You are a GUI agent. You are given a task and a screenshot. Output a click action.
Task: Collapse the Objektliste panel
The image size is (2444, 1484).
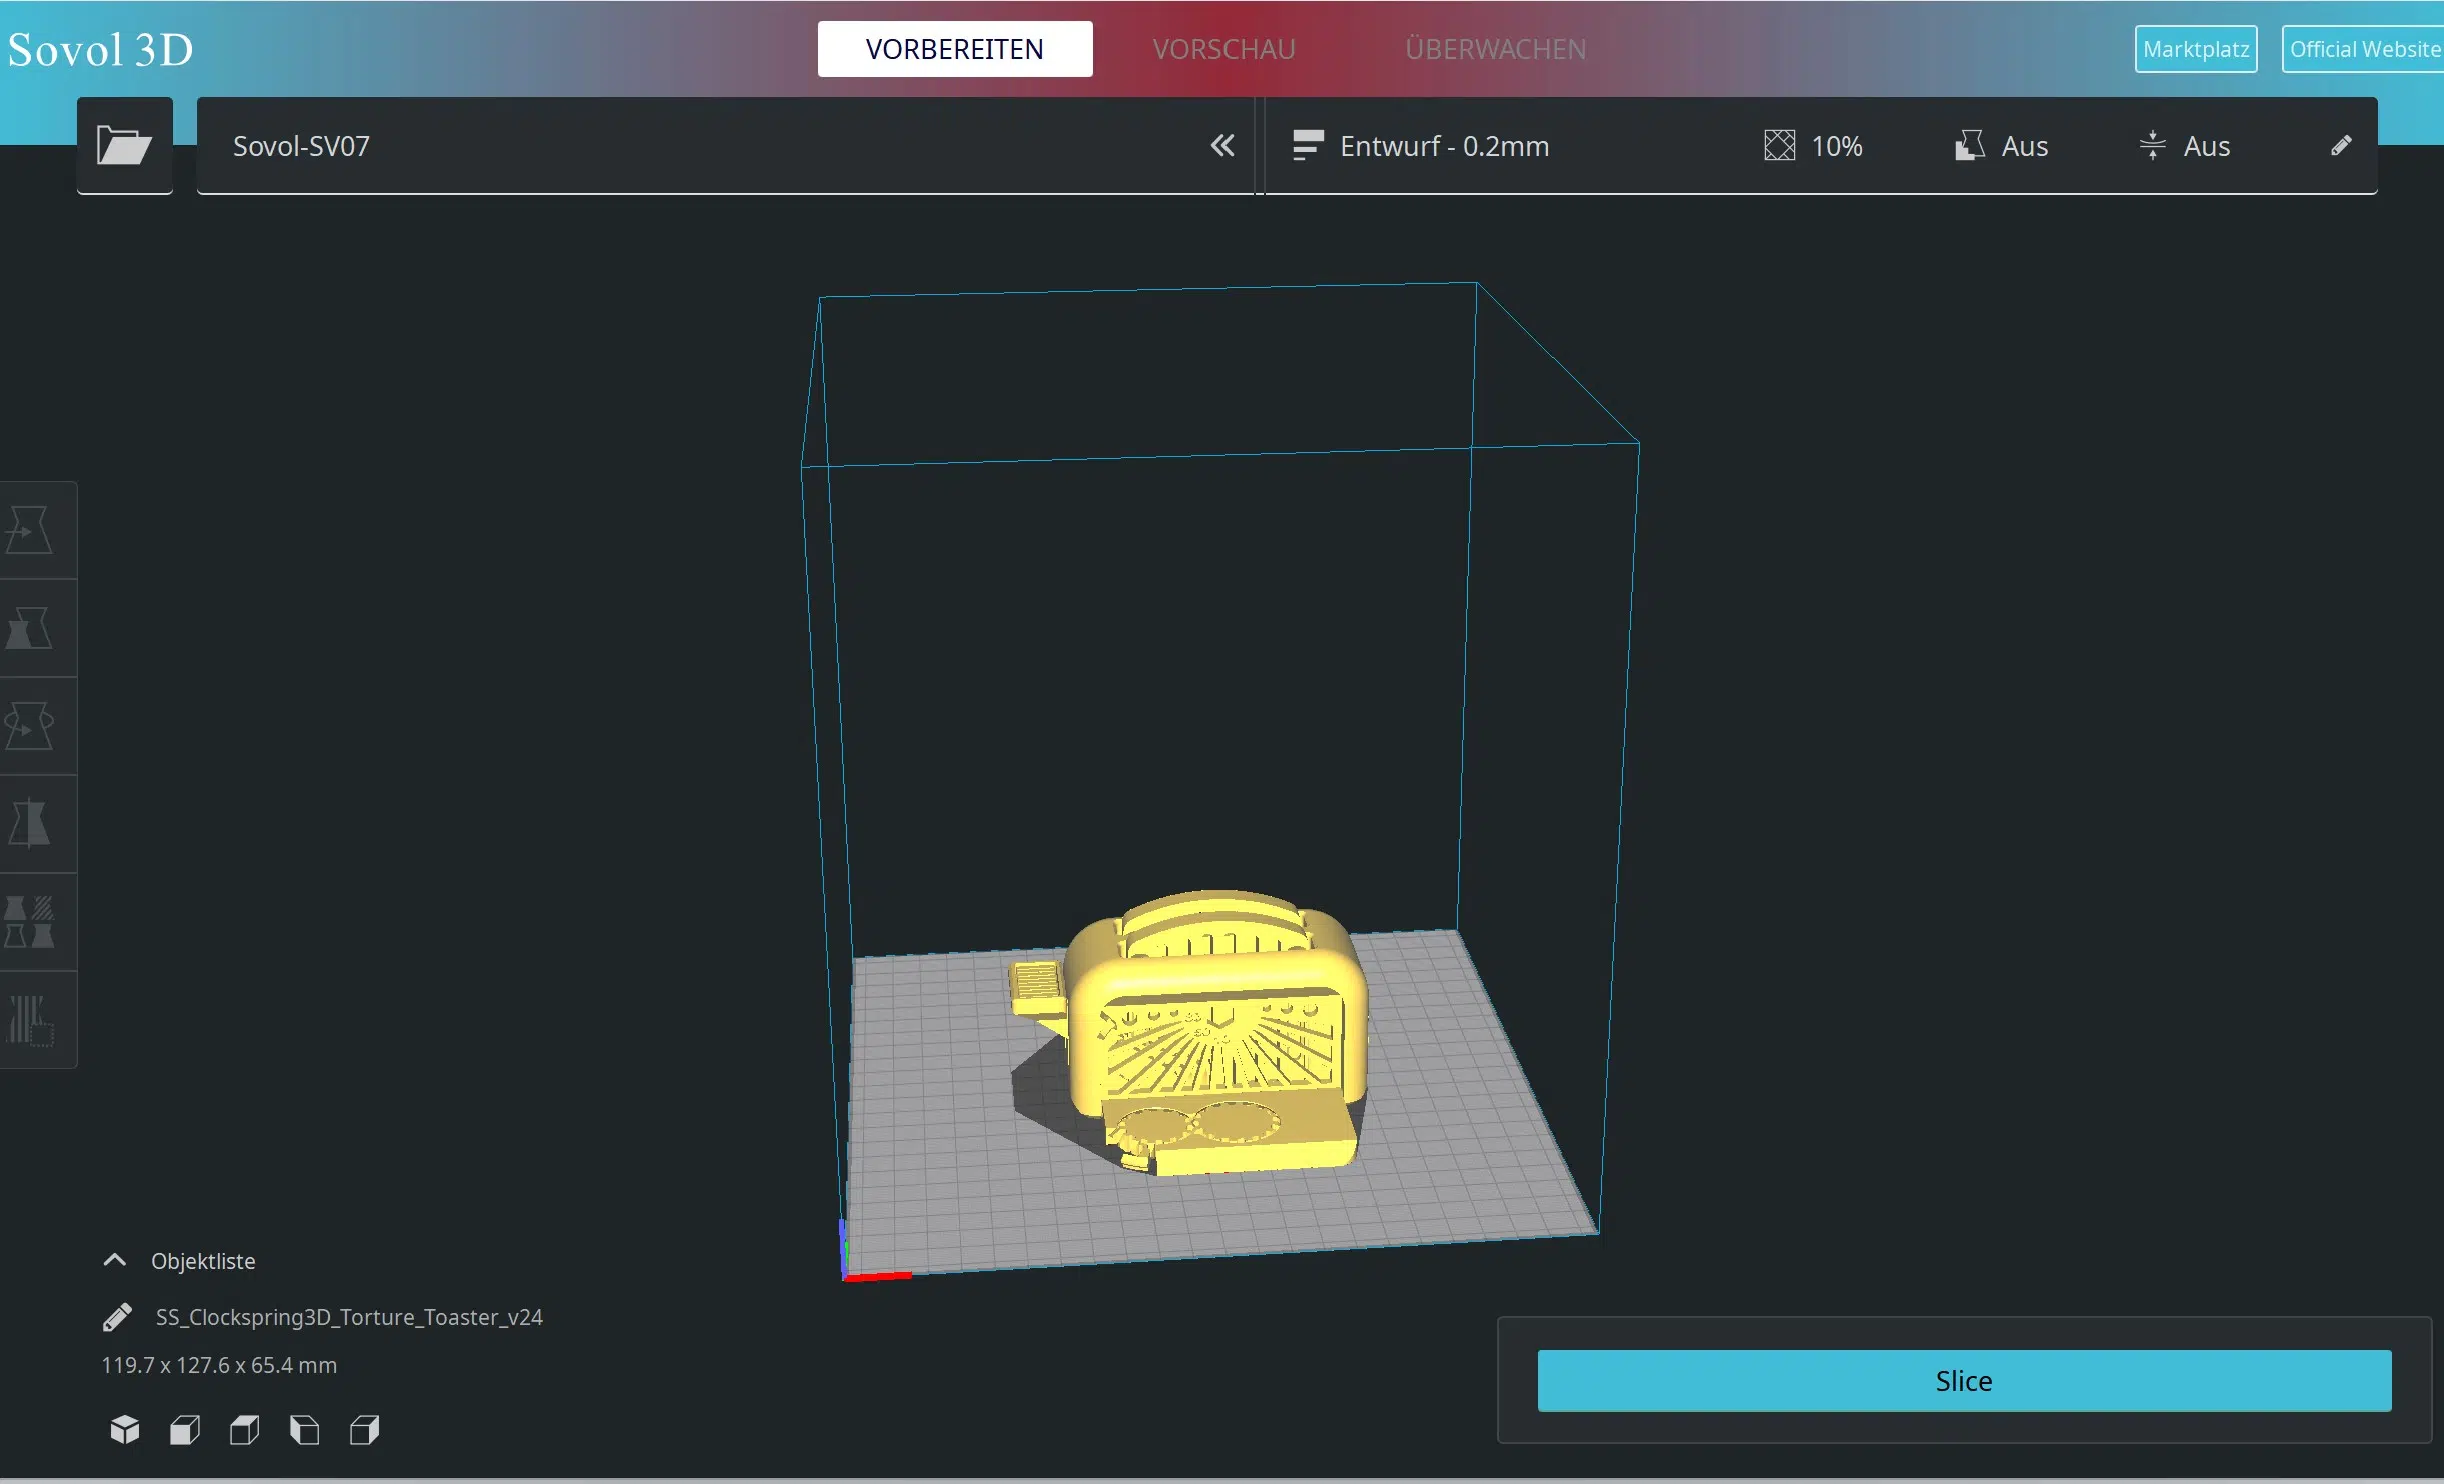click(115, 1261)
